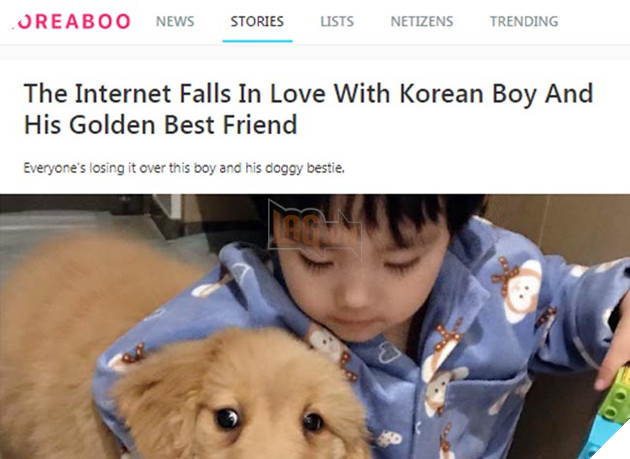Click the gray divider strip below the navigation
The image size is (630, 459).
[315, 52]
